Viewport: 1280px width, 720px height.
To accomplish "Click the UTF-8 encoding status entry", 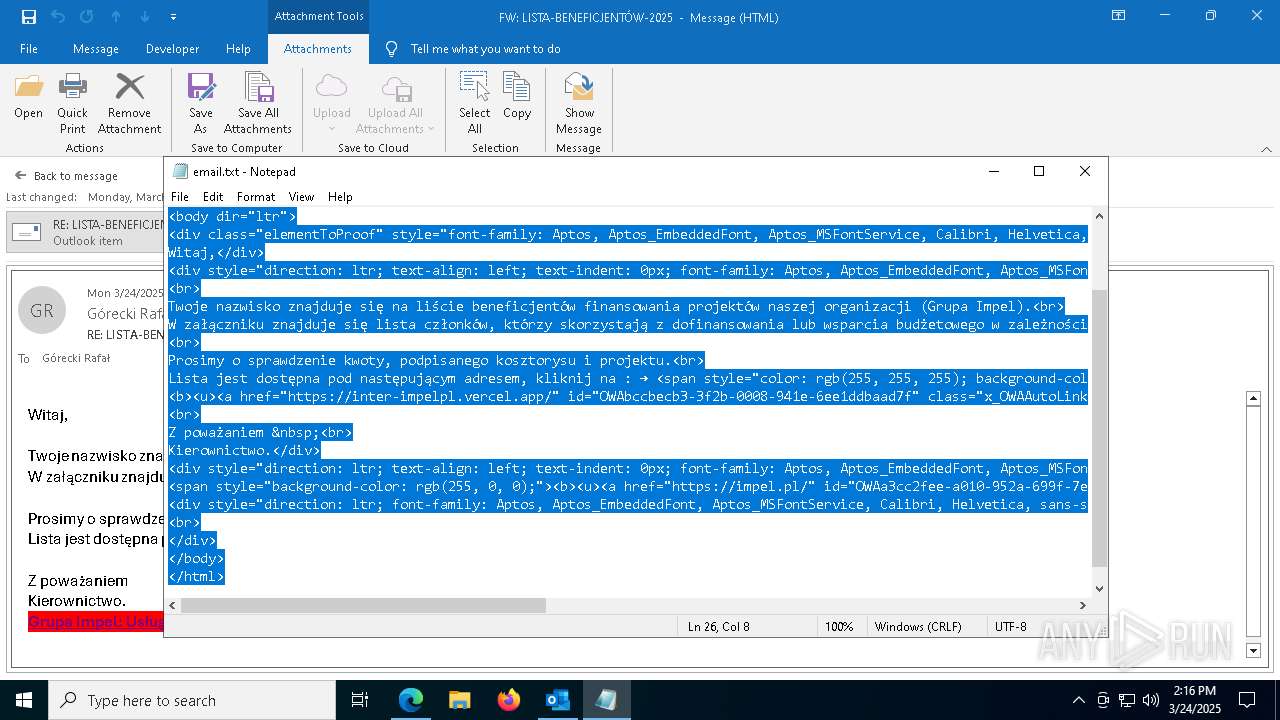I will tap(1010, 627).
